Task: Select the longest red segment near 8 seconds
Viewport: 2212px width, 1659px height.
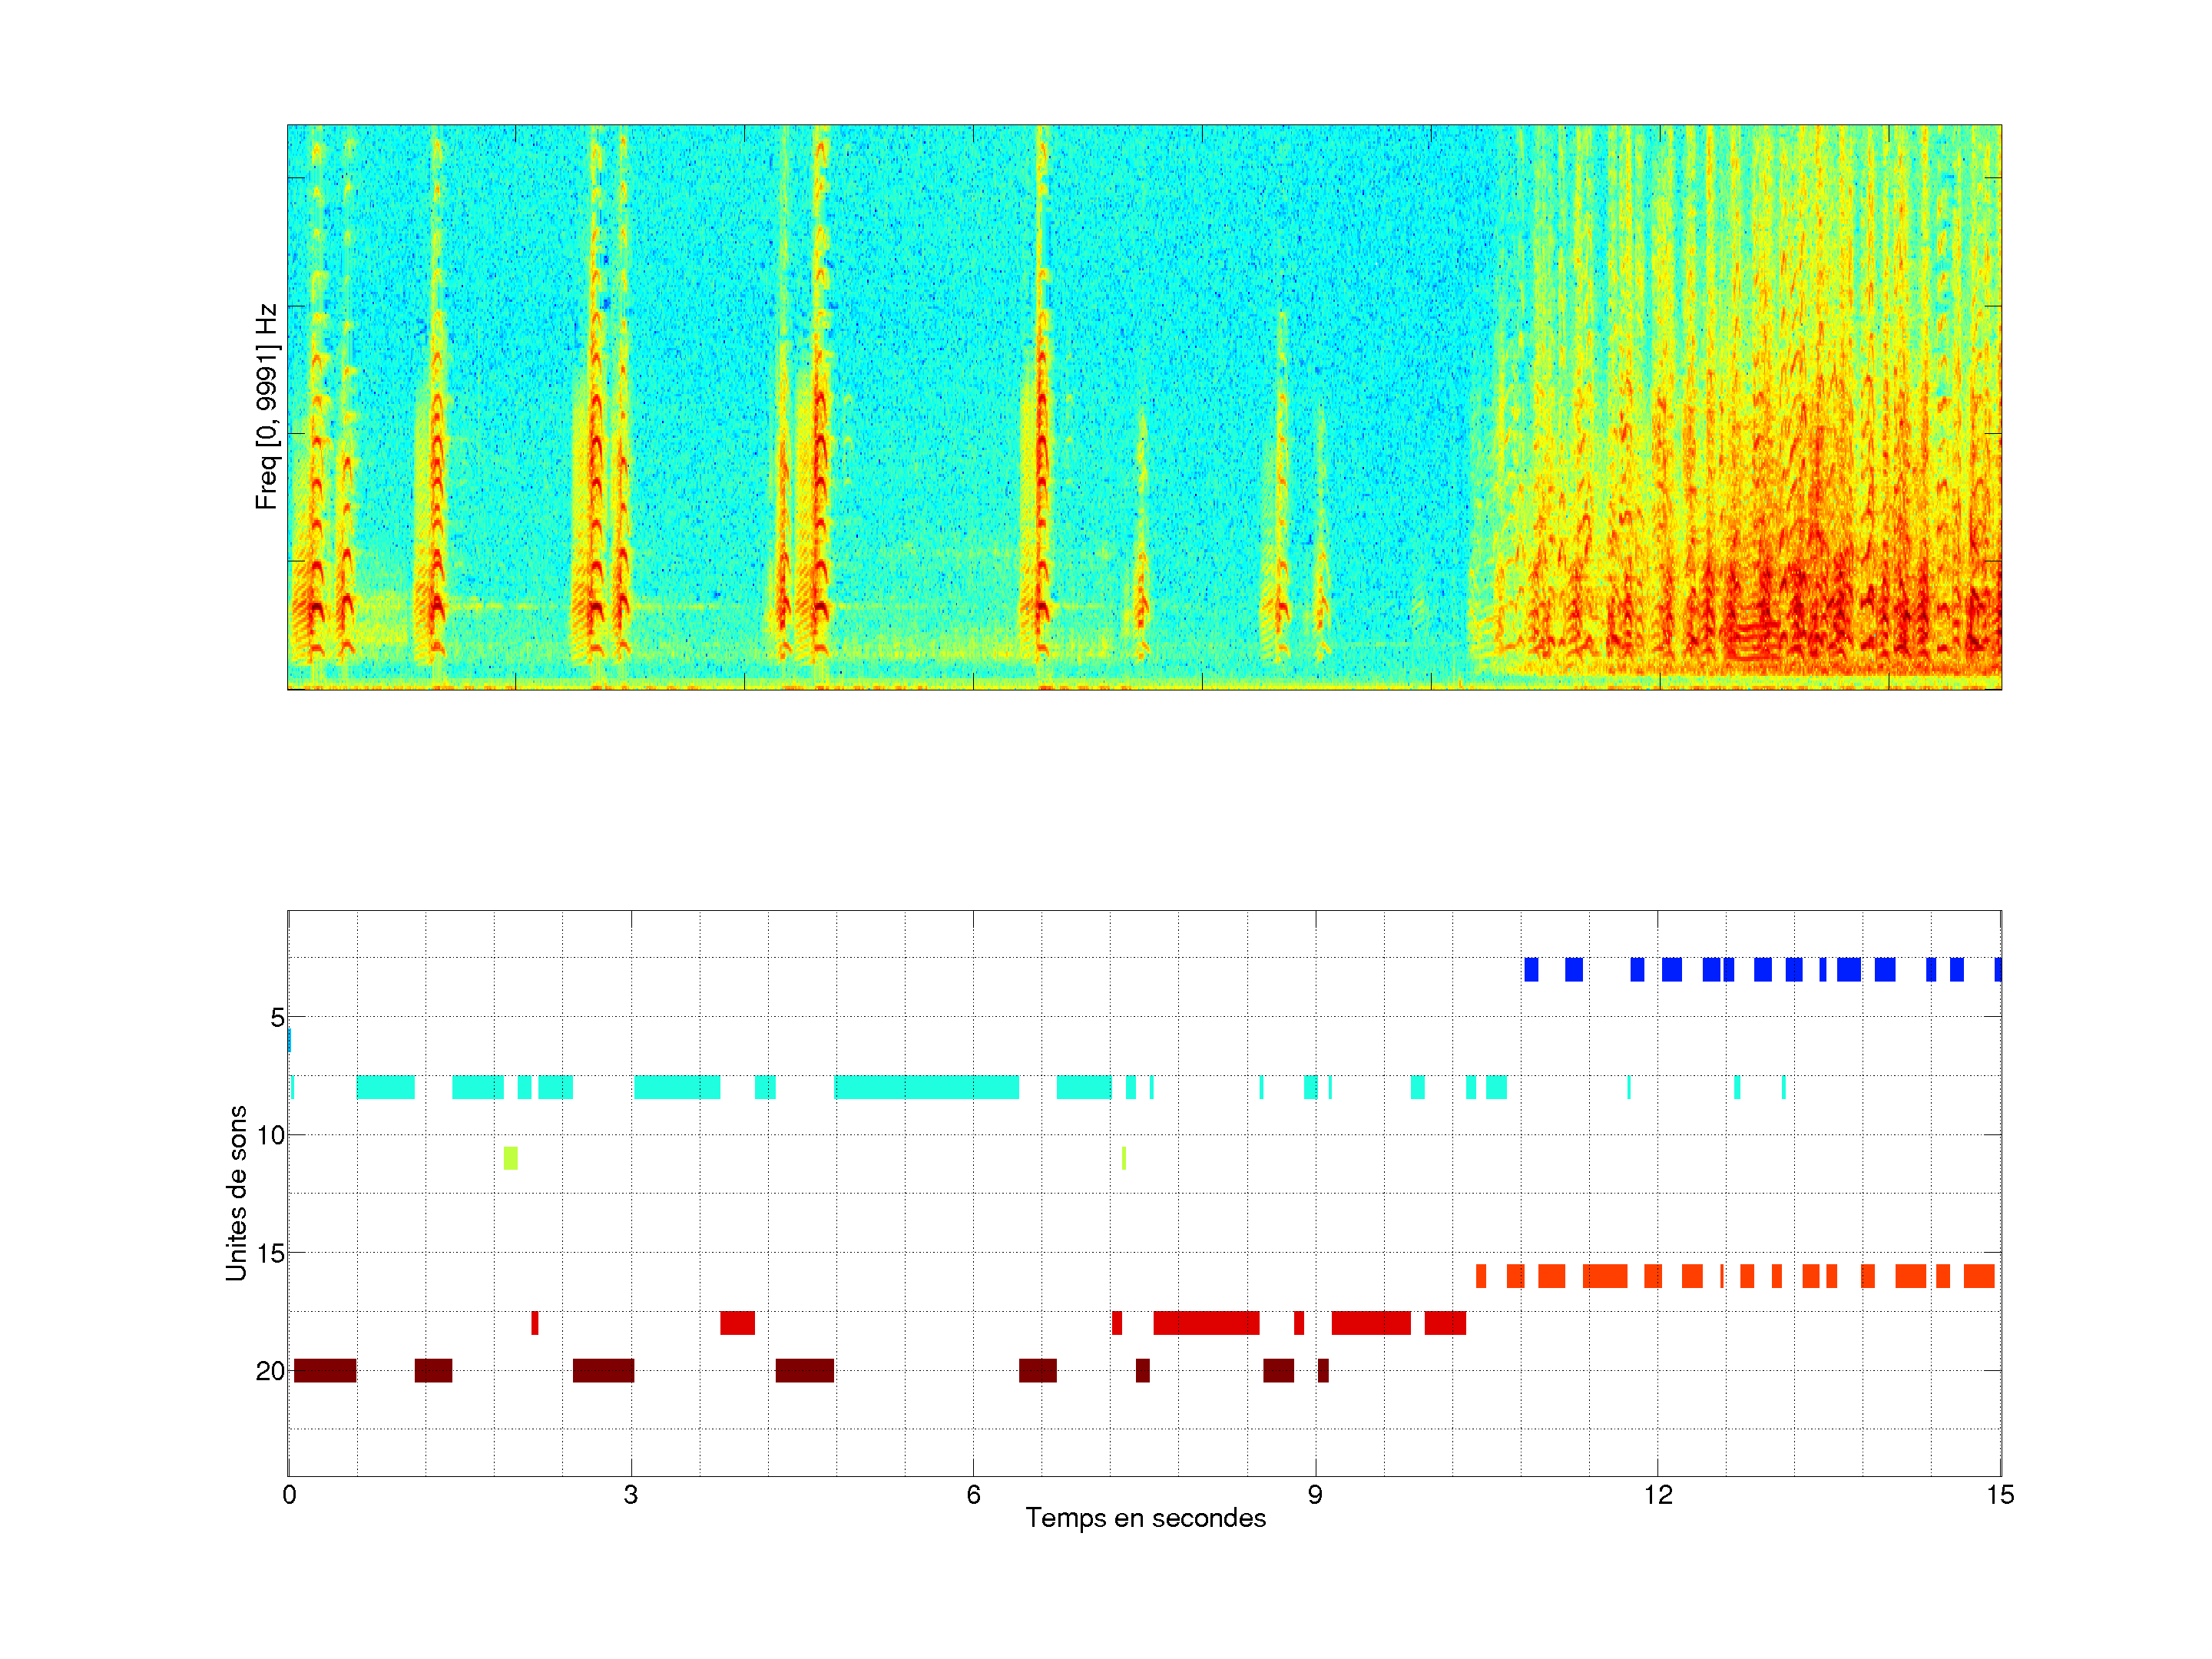Action: [1206, 1323]
